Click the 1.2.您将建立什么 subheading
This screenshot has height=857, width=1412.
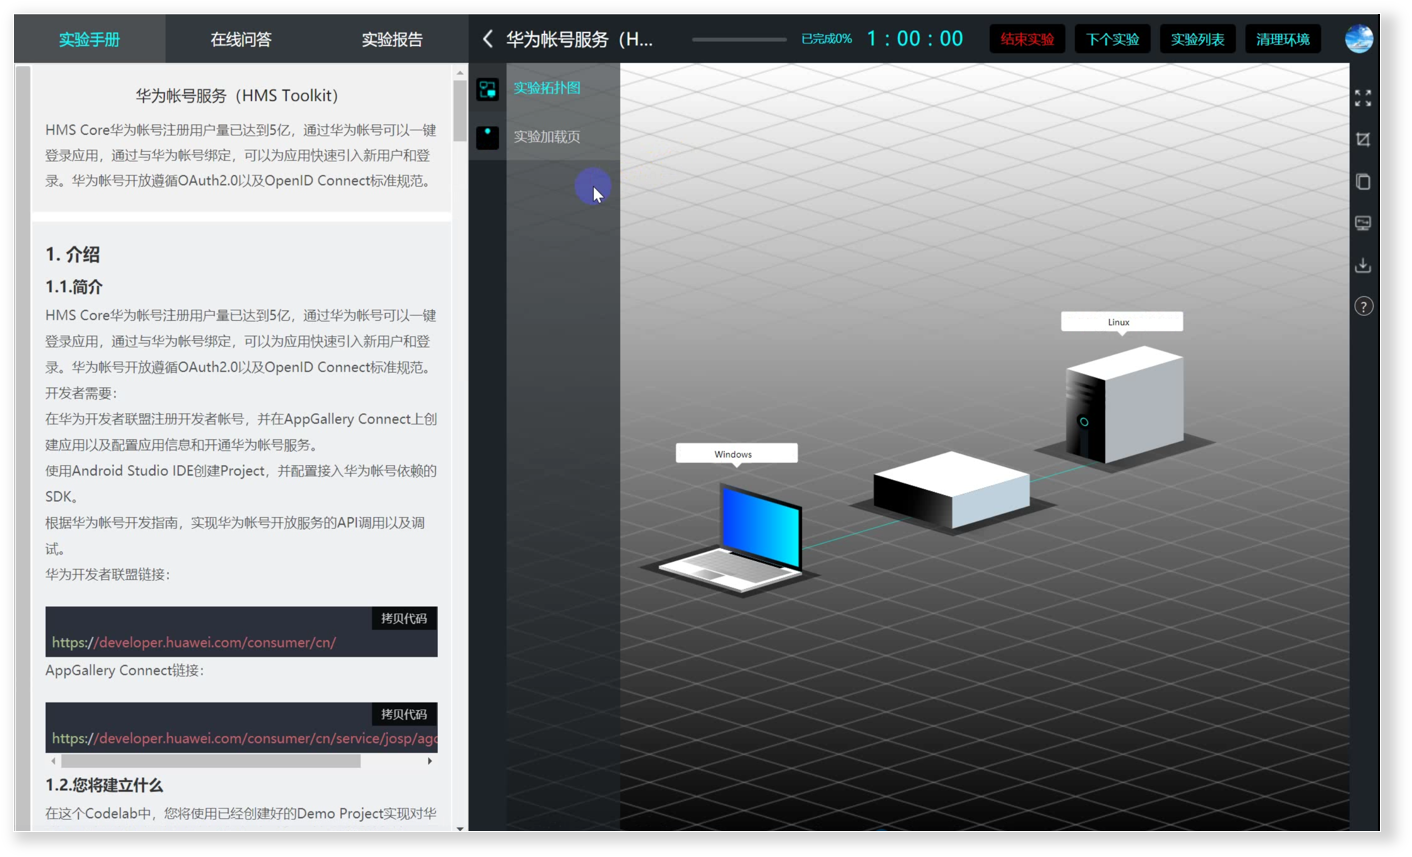tap(104, 785)
